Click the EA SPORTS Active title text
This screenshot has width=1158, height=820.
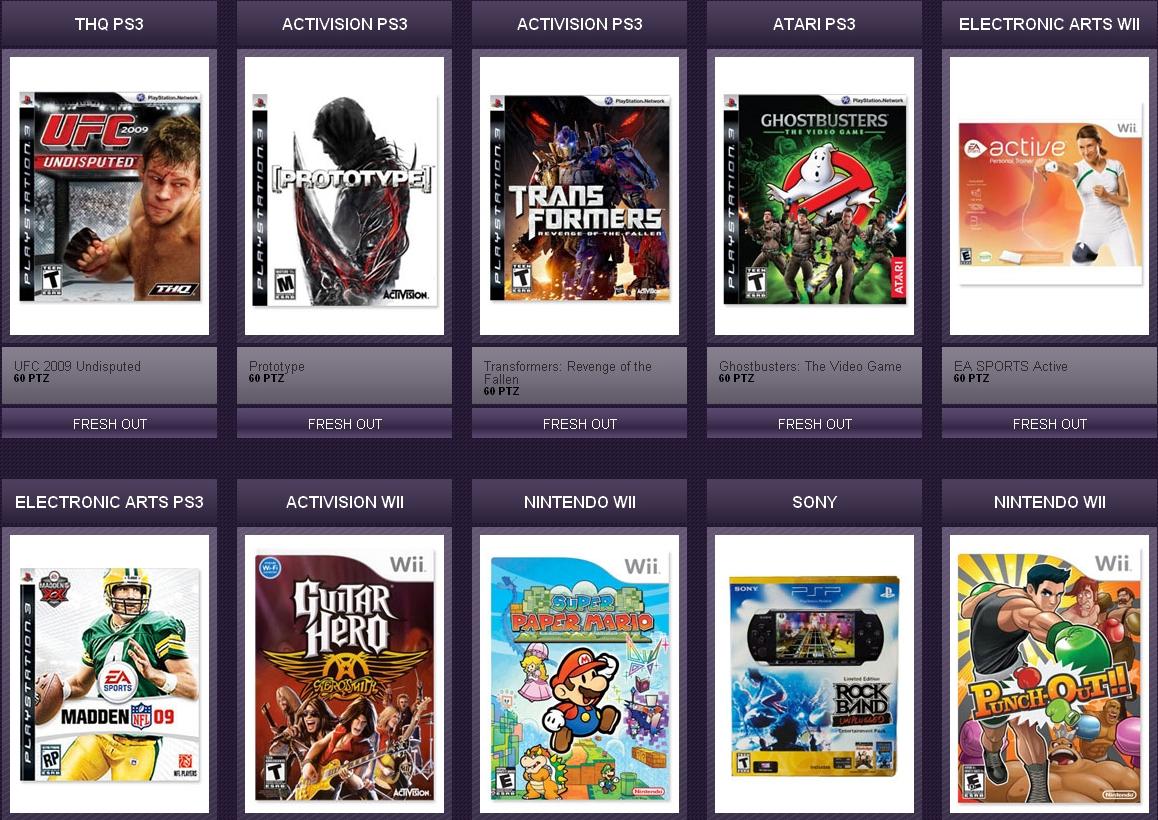point(1010,366)
